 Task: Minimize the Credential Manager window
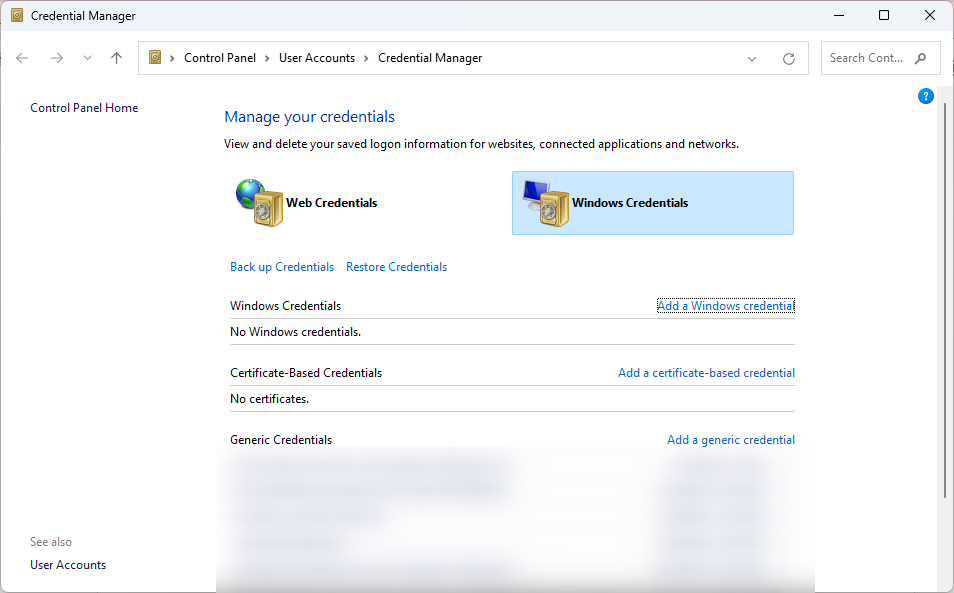[x=839, y=15]
